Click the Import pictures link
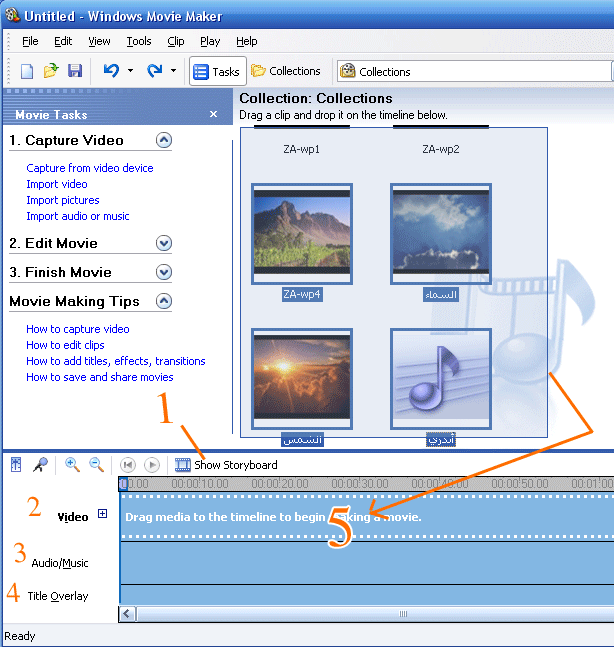614x647 pixels. 63,200
